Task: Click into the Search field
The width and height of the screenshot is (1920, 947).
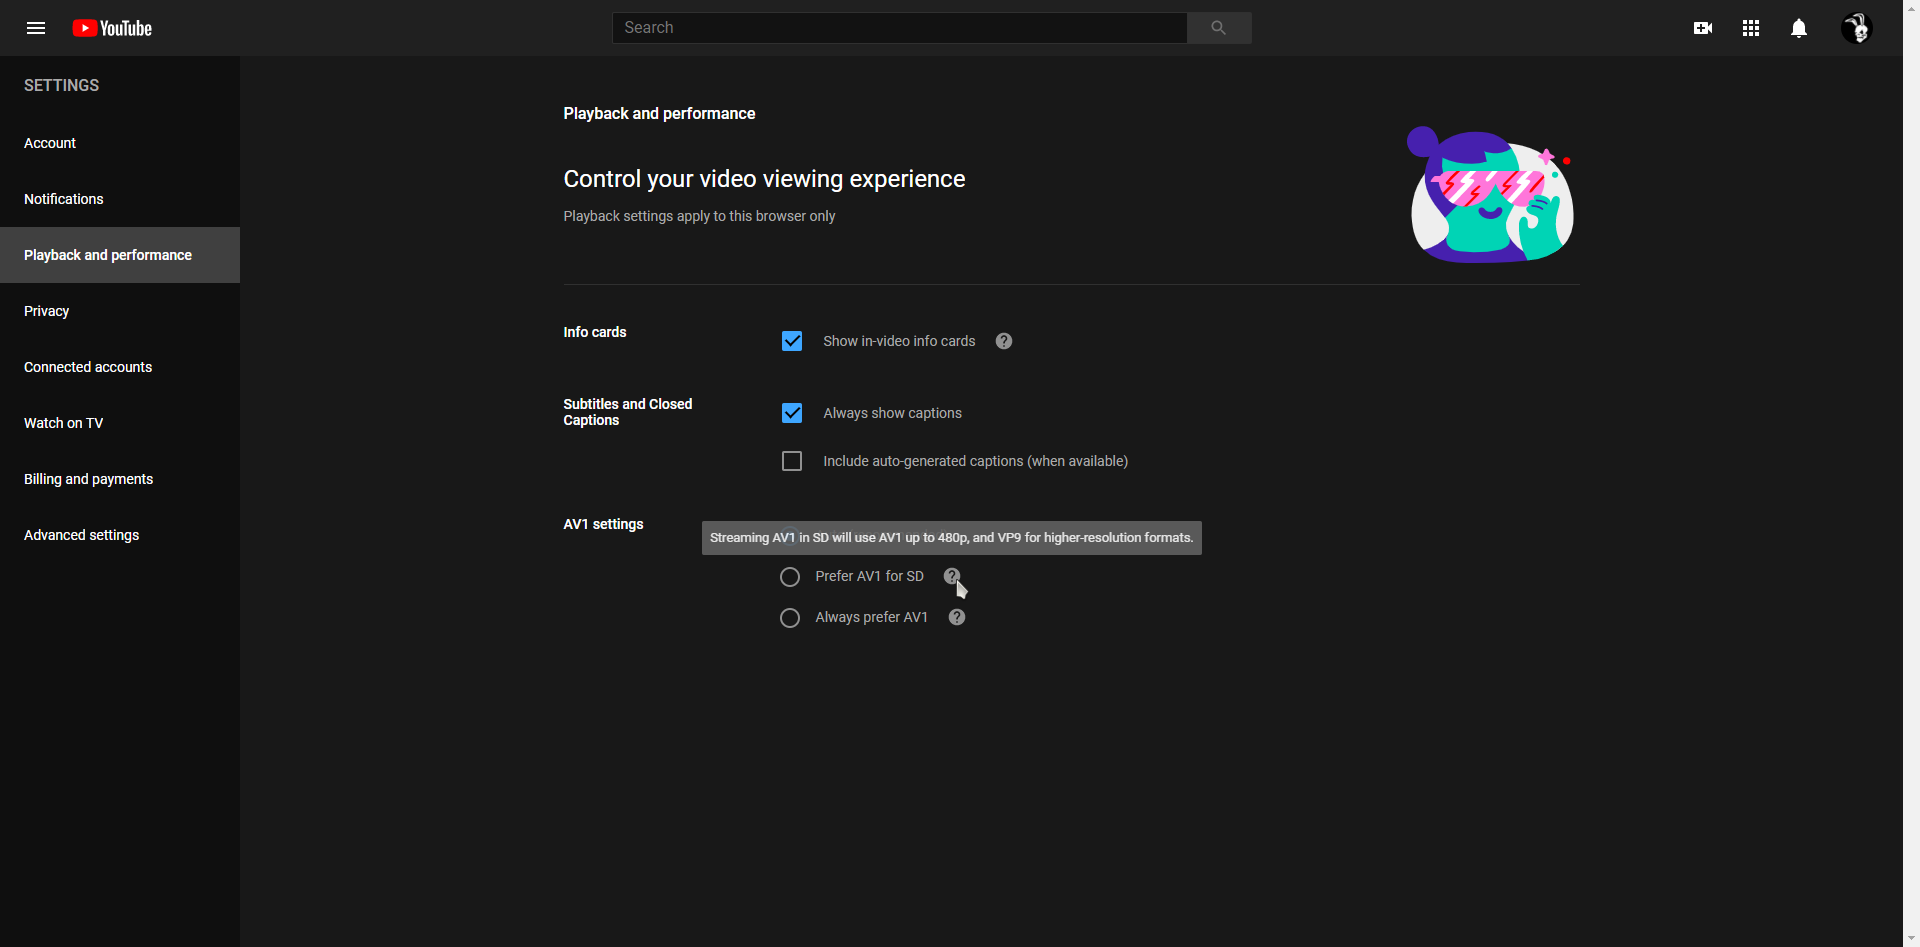Action: point(898,28)
